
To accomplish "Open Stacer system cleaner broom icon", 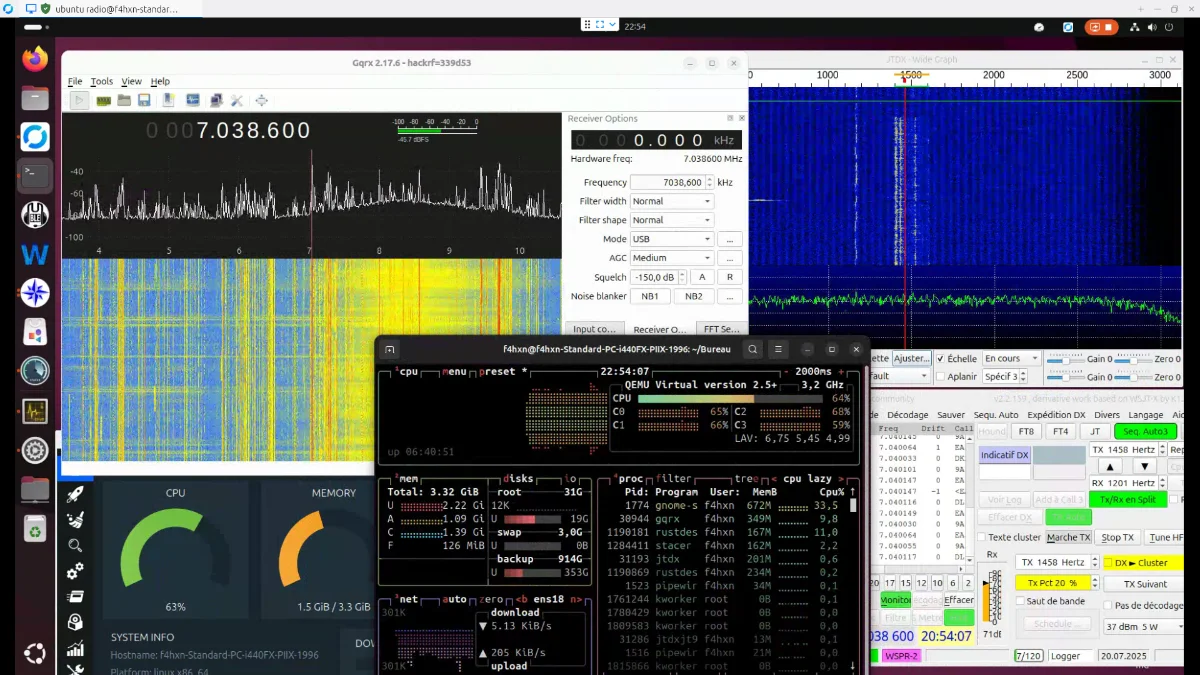I will [75, 520].
